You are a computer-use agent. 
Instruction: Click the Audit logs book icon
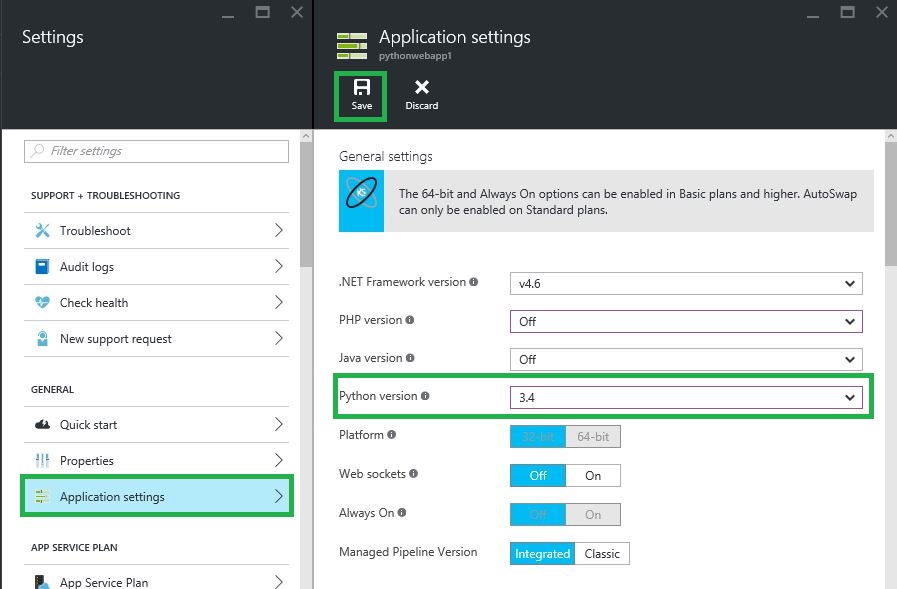coord(42,266)
